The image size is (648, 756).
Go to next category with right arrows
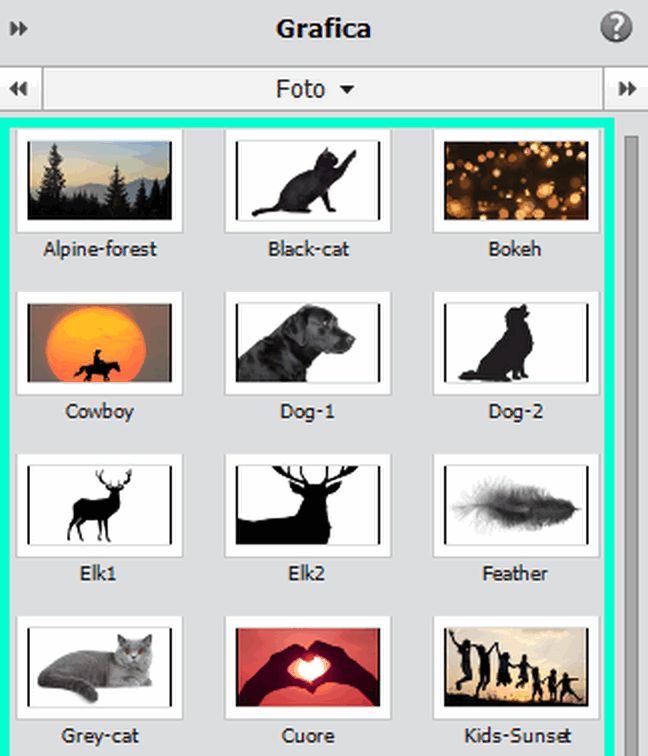tap(627, 89)
